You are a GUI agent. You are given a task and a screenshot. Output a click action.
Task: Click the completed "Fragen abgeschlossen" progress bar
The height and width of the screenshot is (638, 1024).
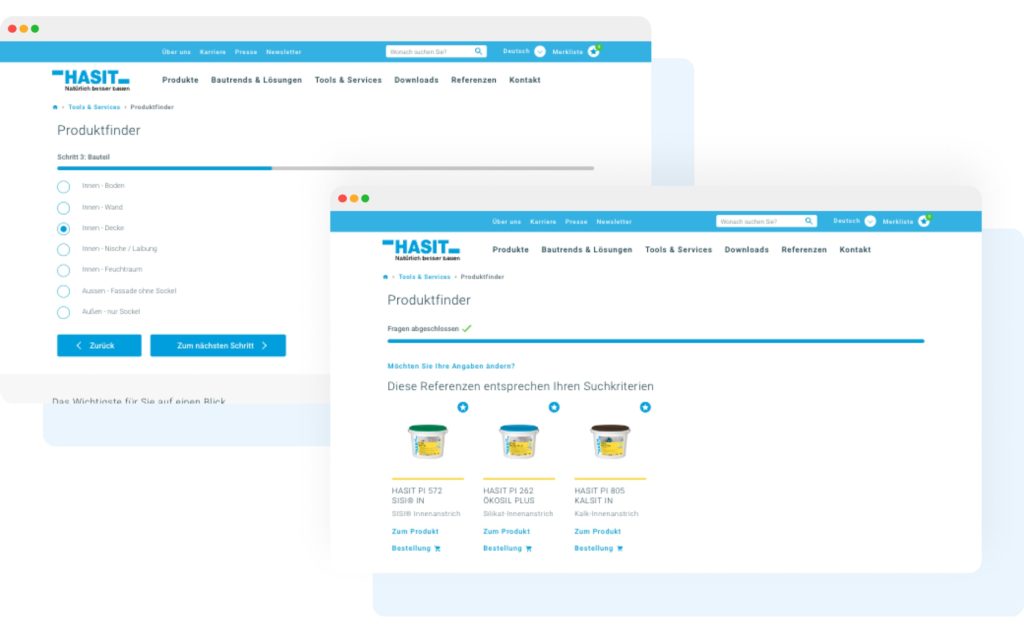(x=656, y=341)
